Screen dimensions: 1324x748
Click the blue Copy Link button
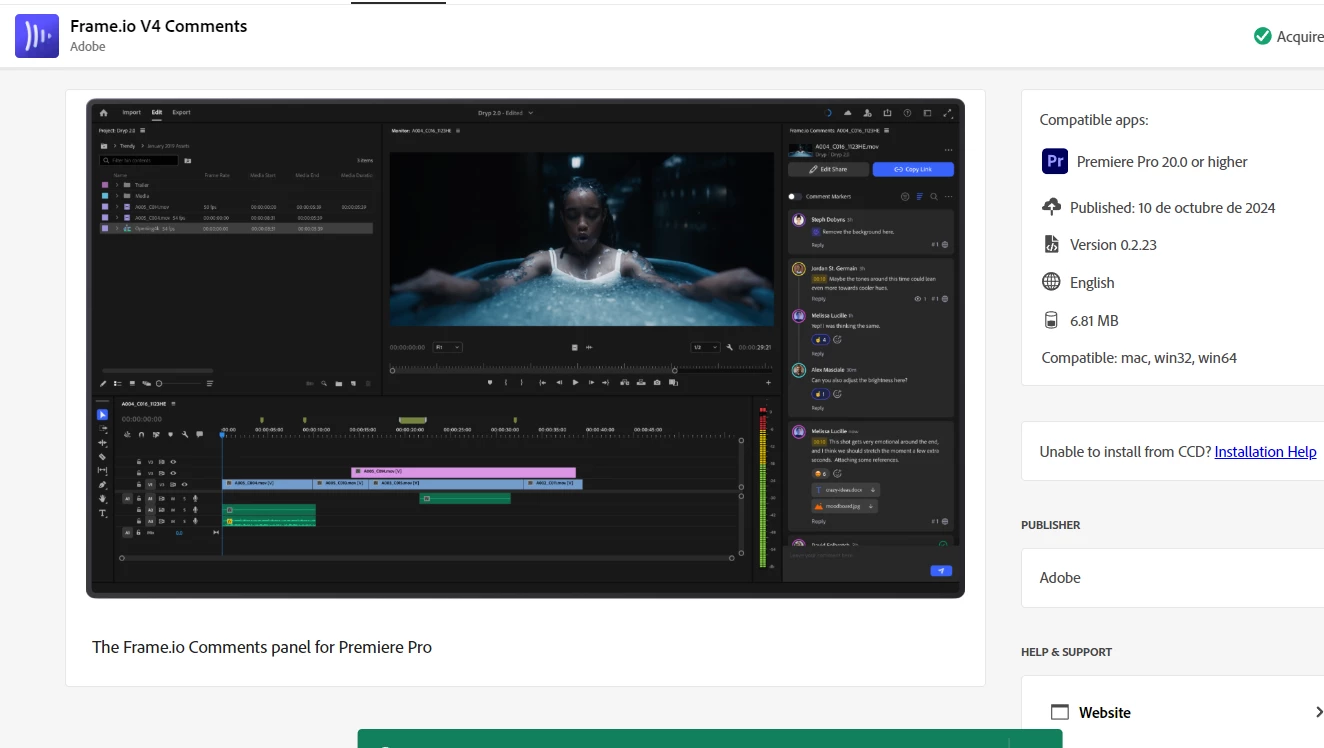[913, 169]
